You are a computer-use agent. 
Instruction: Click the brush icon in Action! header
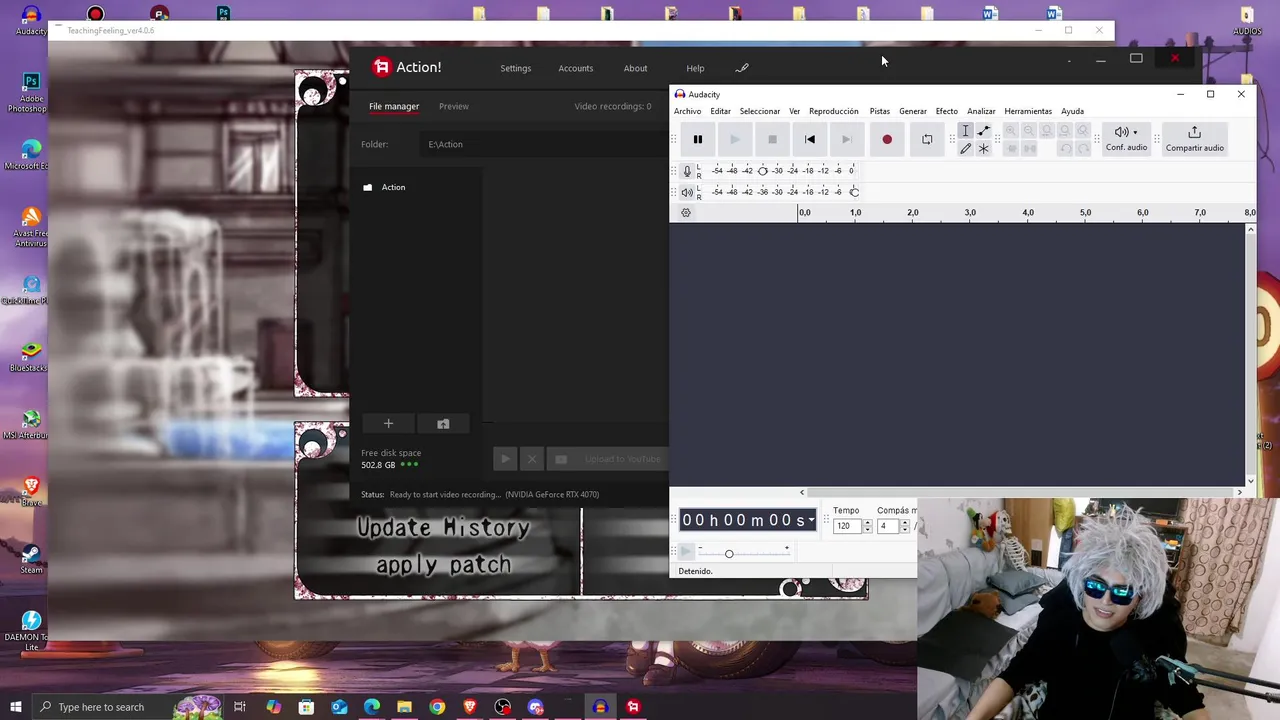pyautogui.click(x=742, y=68)
